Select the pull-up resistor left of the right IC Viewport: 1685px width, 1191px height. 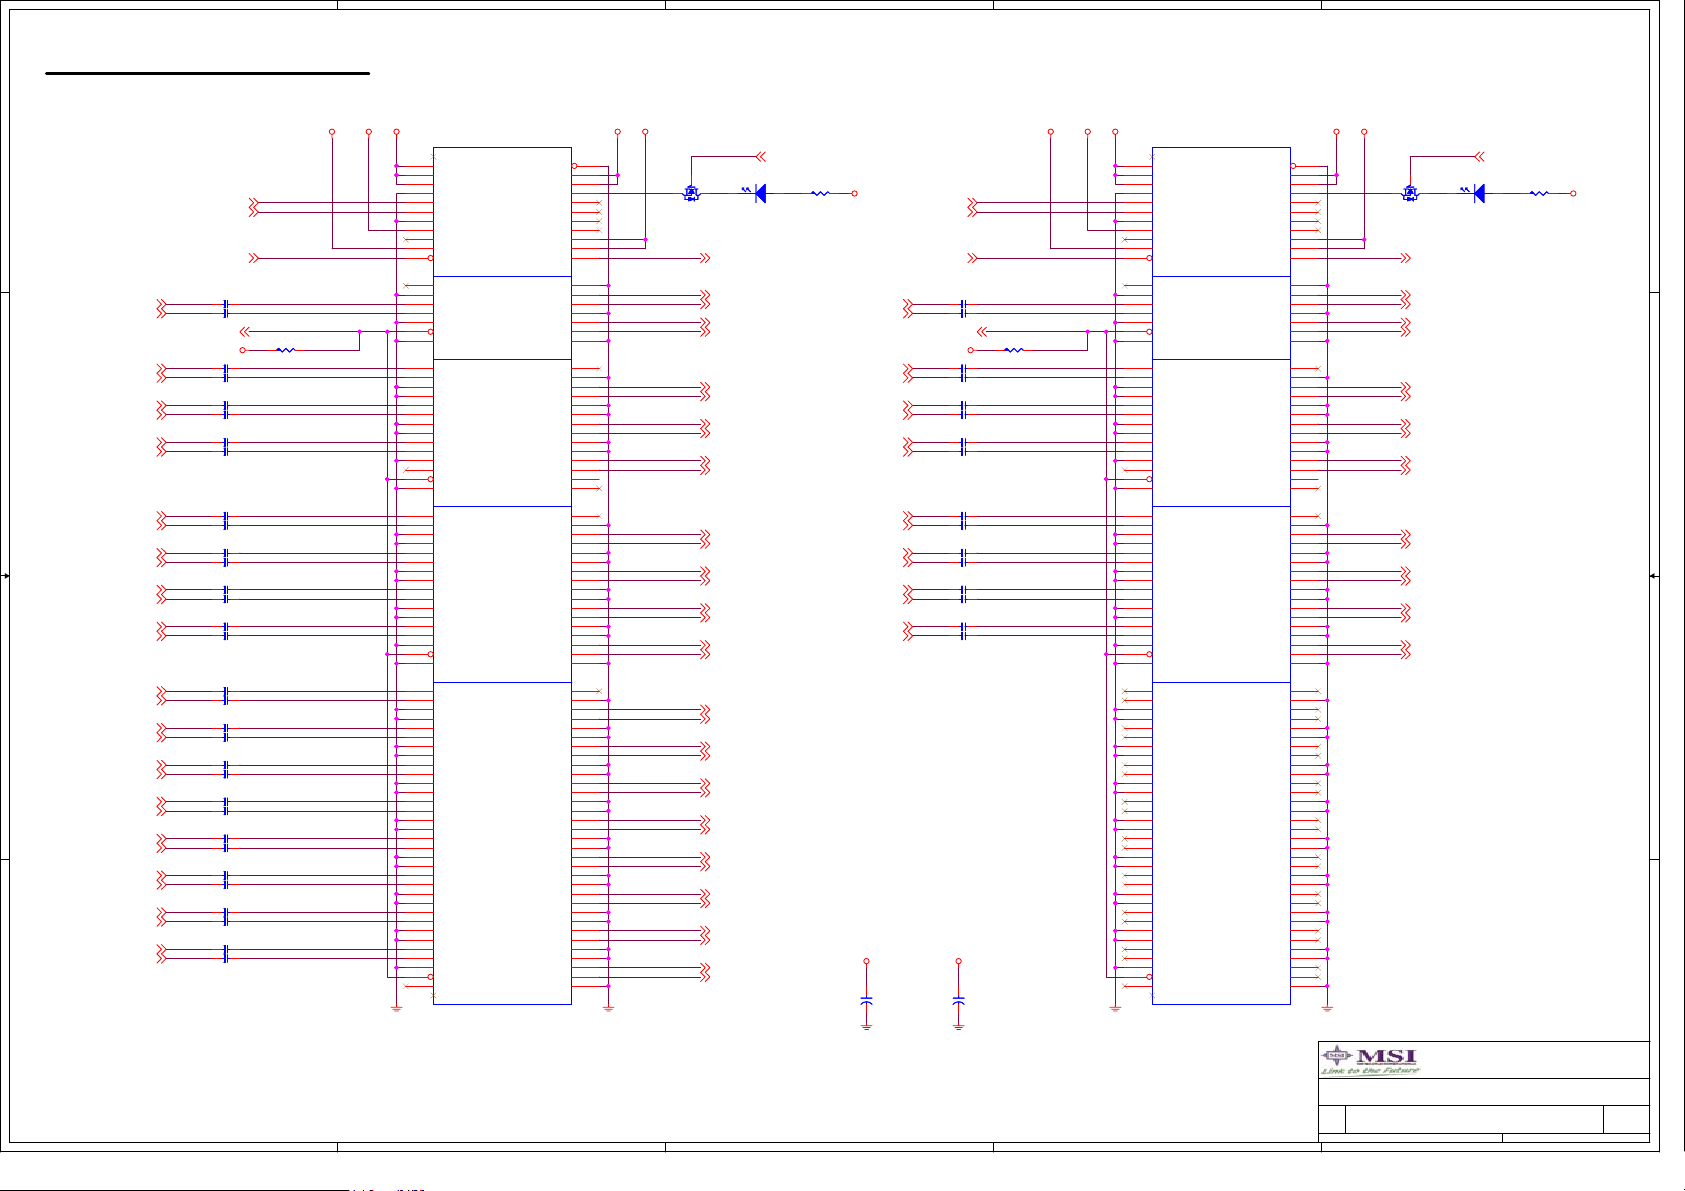coord(1014,350)
